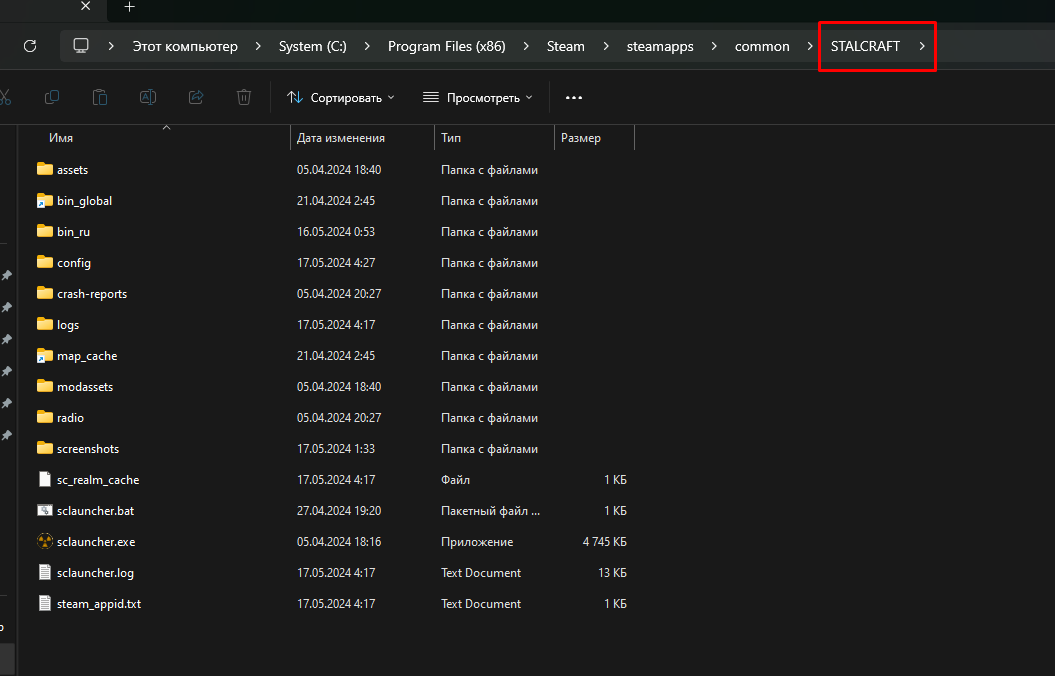Jump to steamapps breadcrumb folder
Viewport: 1055px width, 676px height.
point(660,46)
